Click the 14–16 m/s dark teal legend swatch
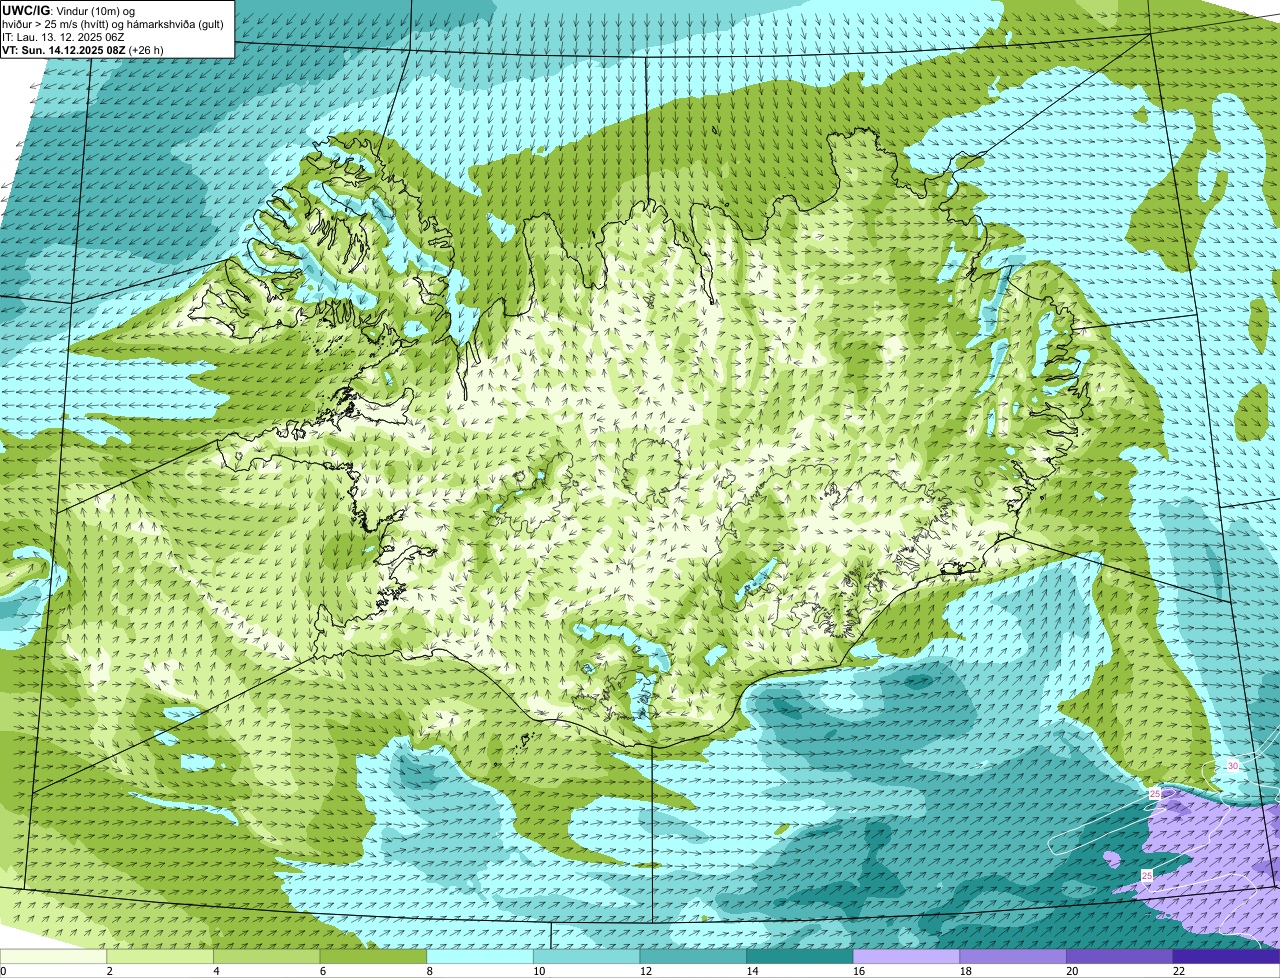The image size is (1280, 978). click(800, 956)
